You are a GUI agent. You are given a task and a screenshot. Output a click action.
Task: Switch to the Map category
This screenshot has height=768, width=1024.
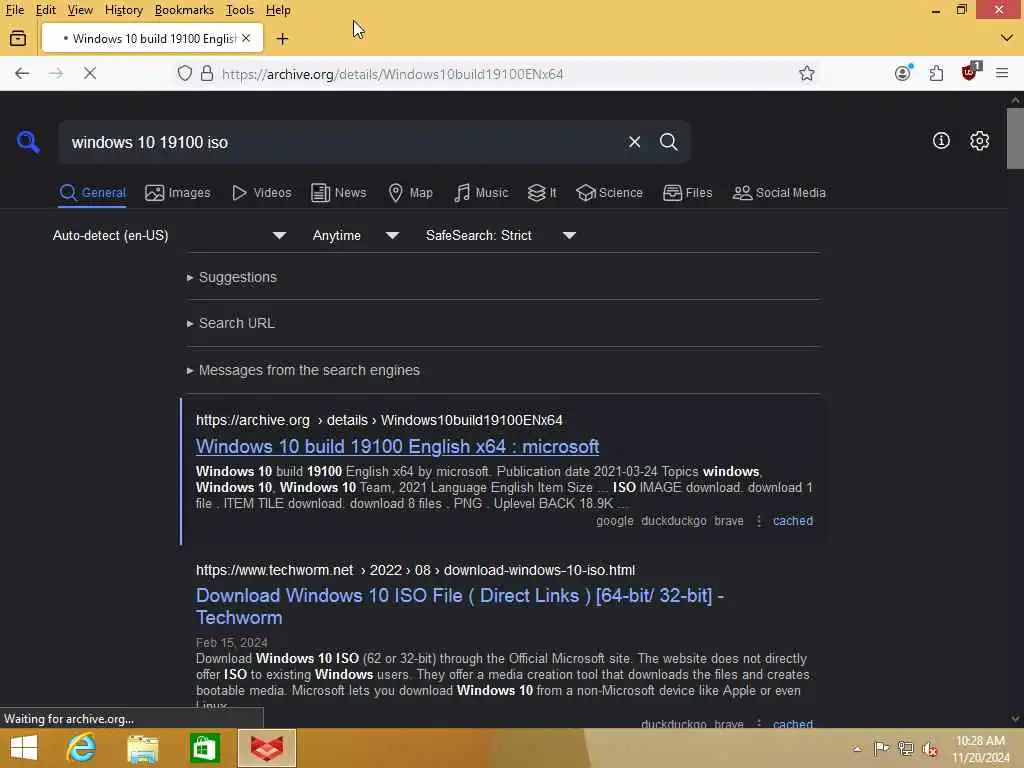click(x=411, y=193)
